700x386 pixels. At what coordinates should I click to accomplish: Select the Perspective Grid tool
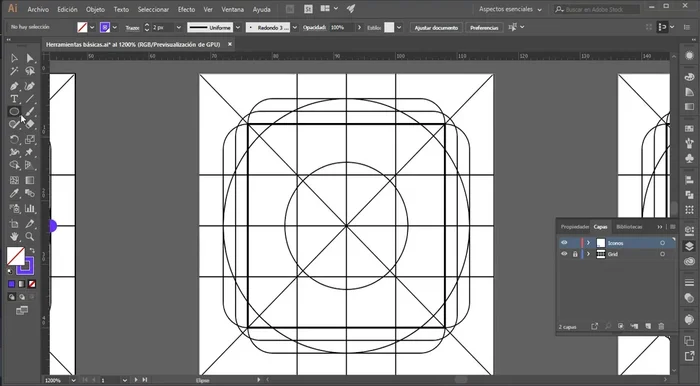click(x=30, y=165)
